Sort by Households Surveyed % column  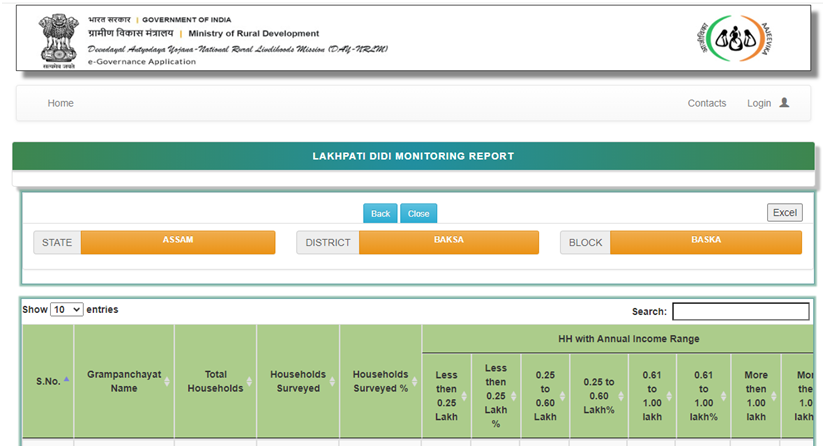coord(415,381)
